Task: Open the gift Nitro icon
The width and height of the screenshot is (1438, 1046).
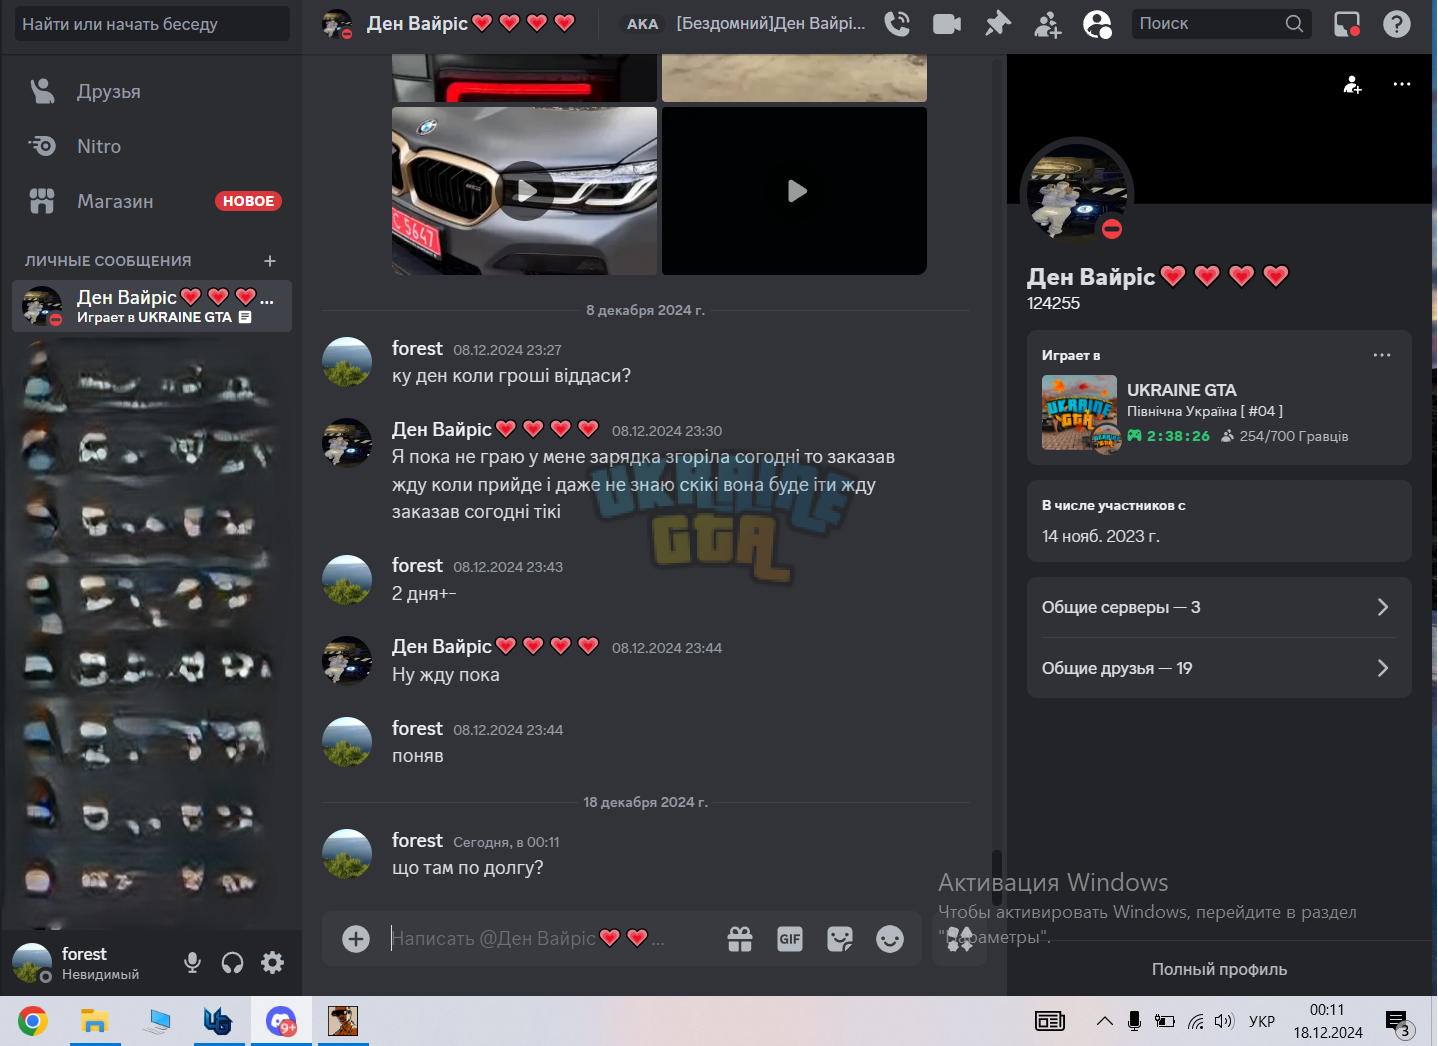Action: 740,939
